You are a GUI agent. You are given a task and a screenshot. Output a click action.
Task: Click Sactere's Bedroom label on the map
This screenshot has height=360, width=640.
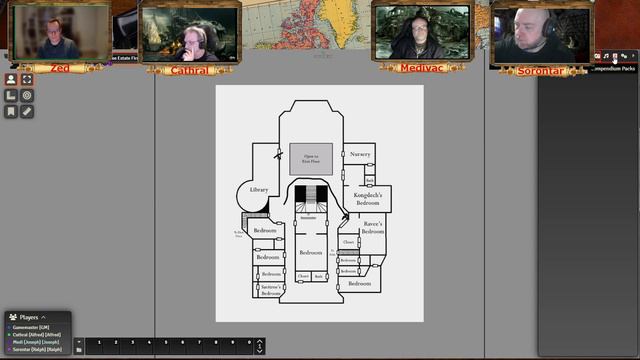click(x=271, y=290)
